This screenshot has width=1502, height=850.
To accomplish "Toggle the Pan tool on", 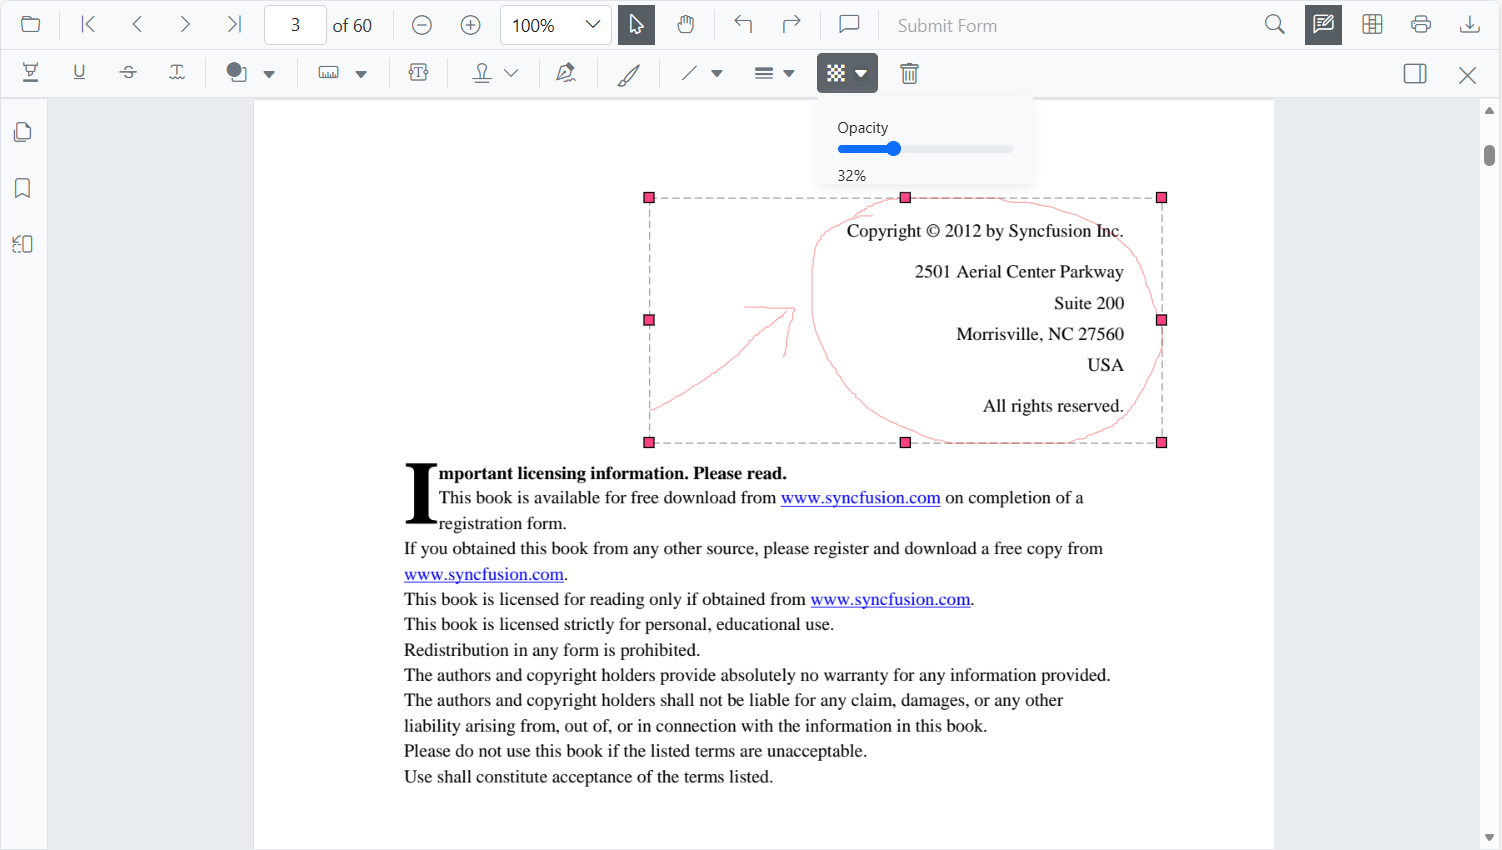I will pyautogui.click(x=685, y=24).
